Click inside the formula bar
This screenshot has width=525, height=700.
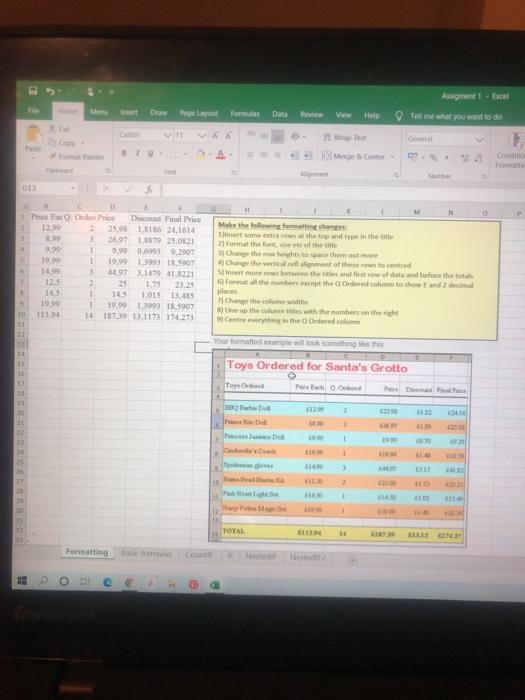point(344,191)
